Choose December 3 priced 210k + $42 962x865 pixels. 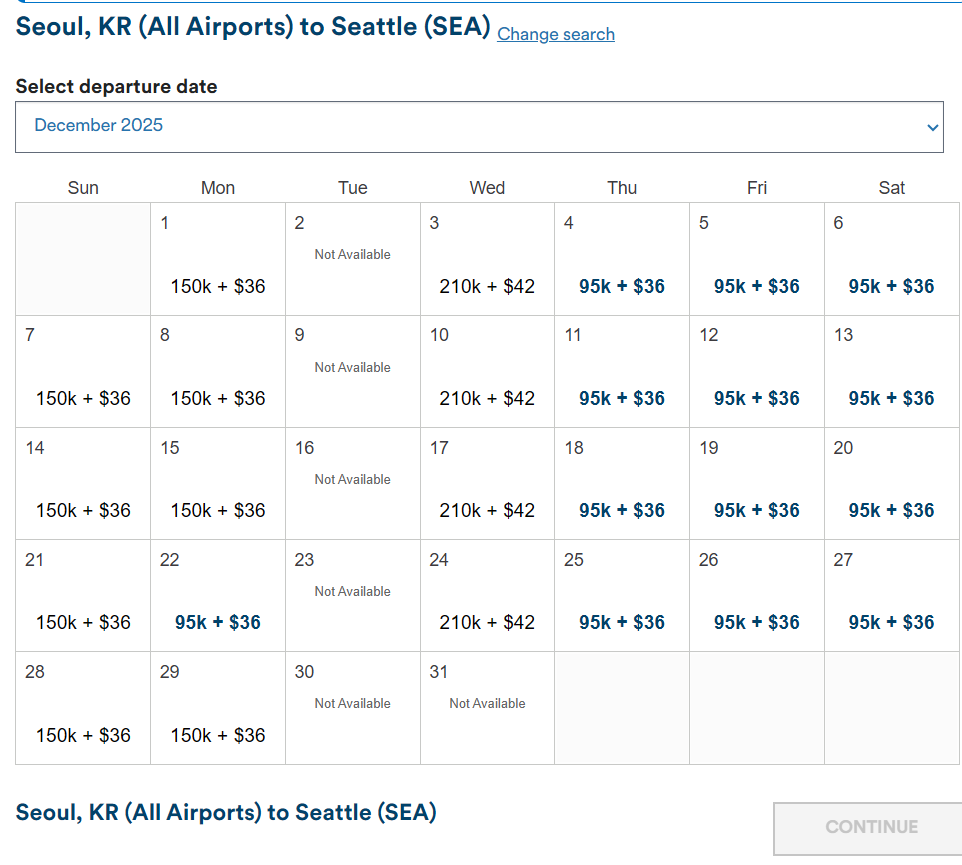point(487,260)
